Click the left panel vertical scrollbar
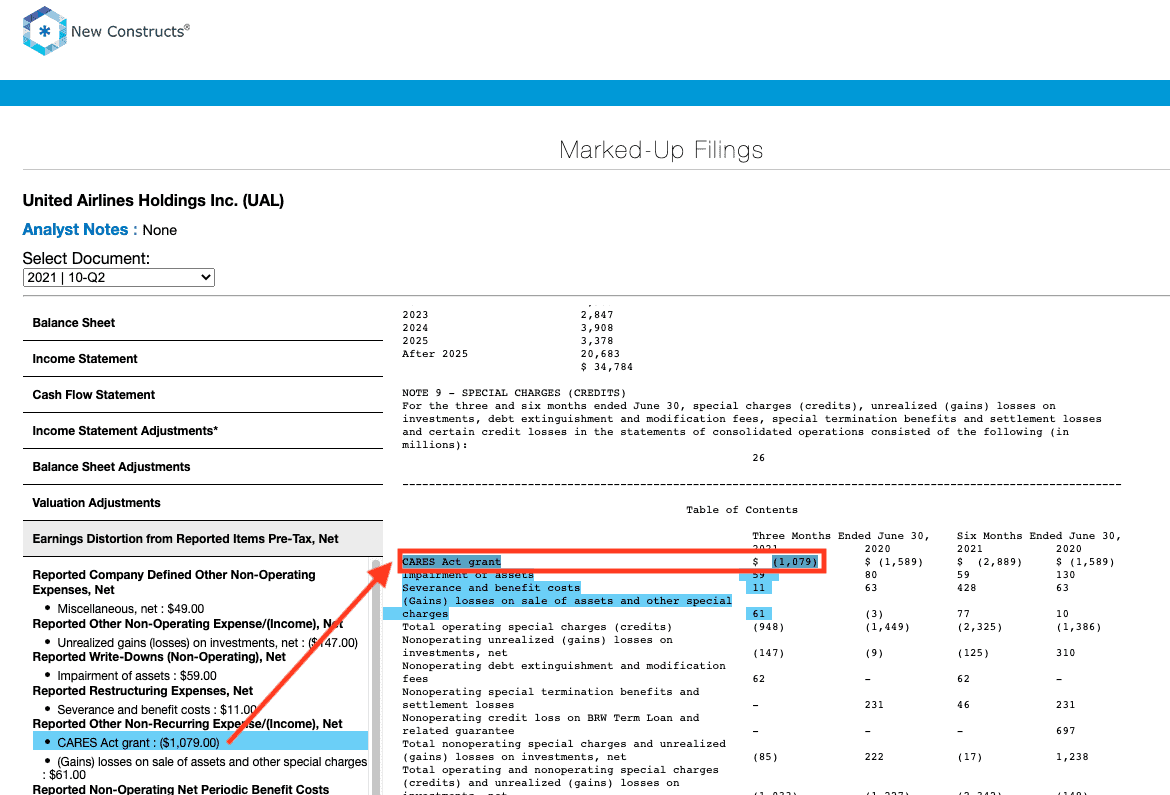Screen dimensions: 1170x795 pyautogui.click(x=376, y=676)
